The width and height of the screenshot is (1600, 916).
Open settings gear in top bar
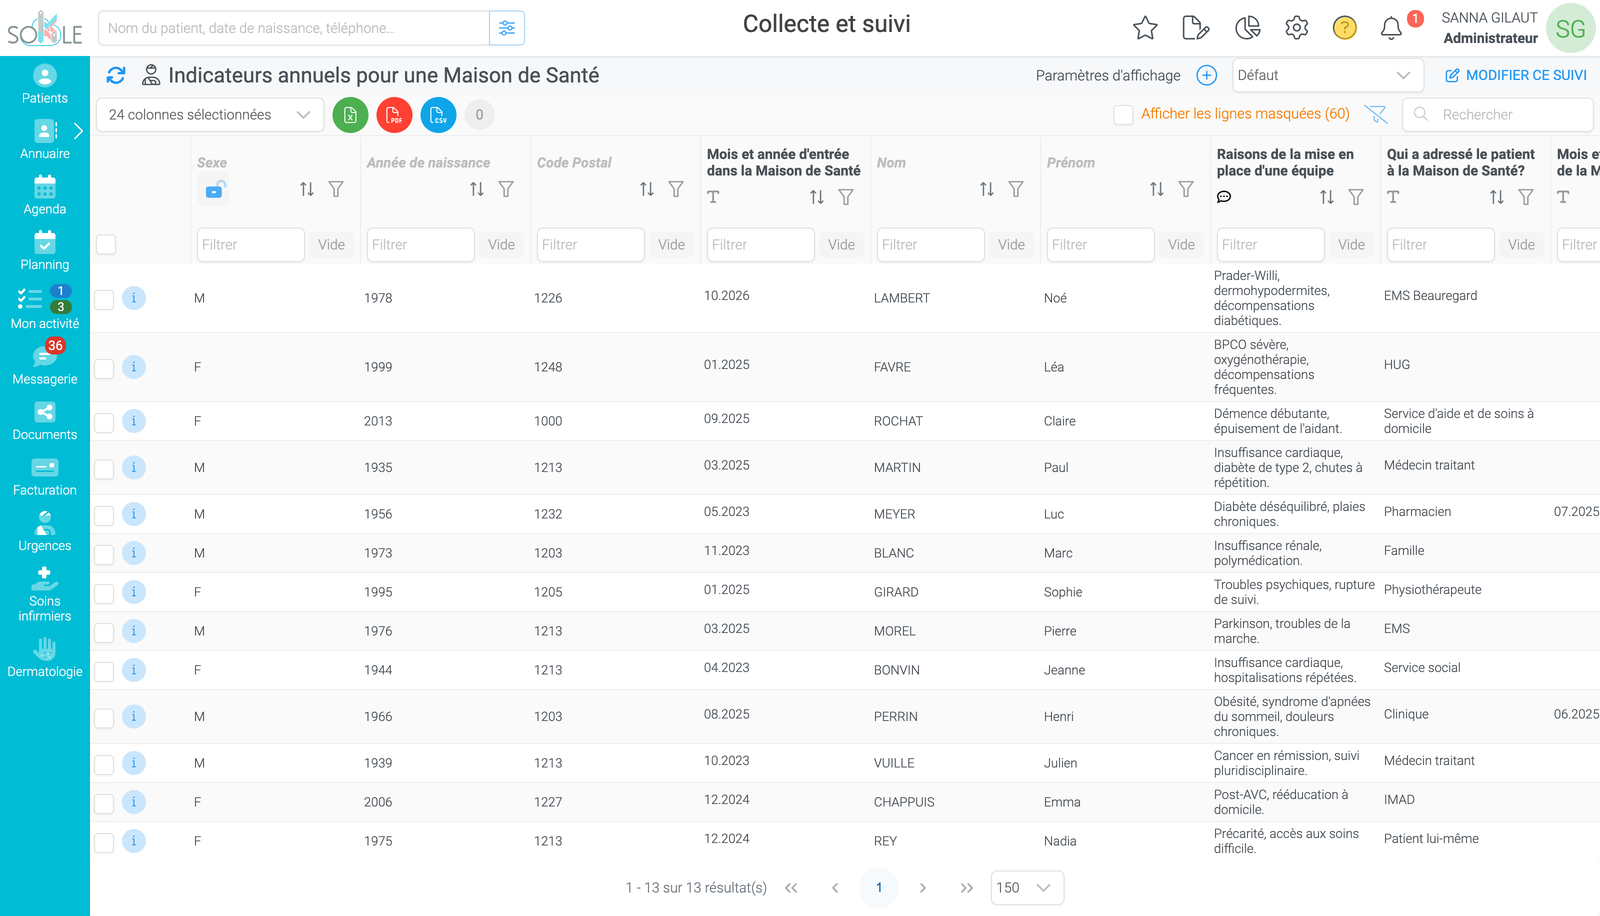pos(1297,28)
